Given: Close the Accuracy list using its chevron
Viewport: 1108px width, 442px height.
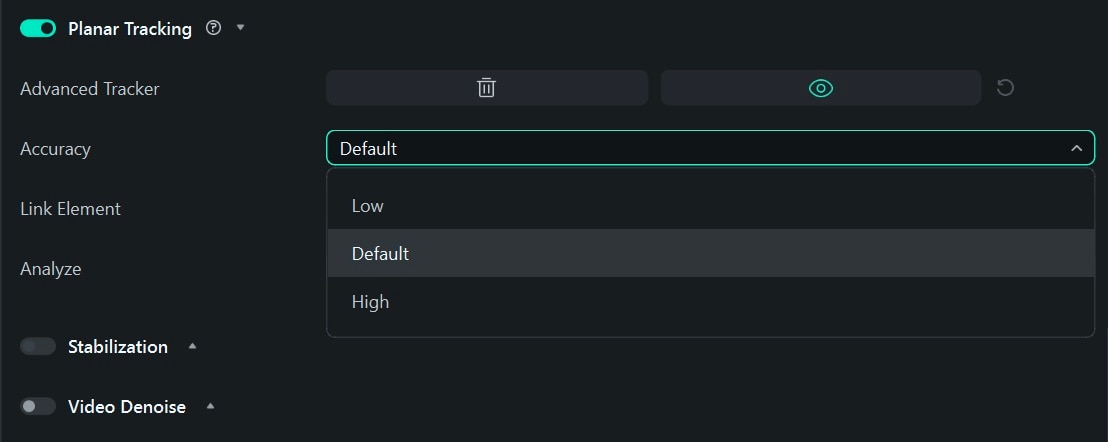Looking at the screenshot, I should tap(1076, 149).
